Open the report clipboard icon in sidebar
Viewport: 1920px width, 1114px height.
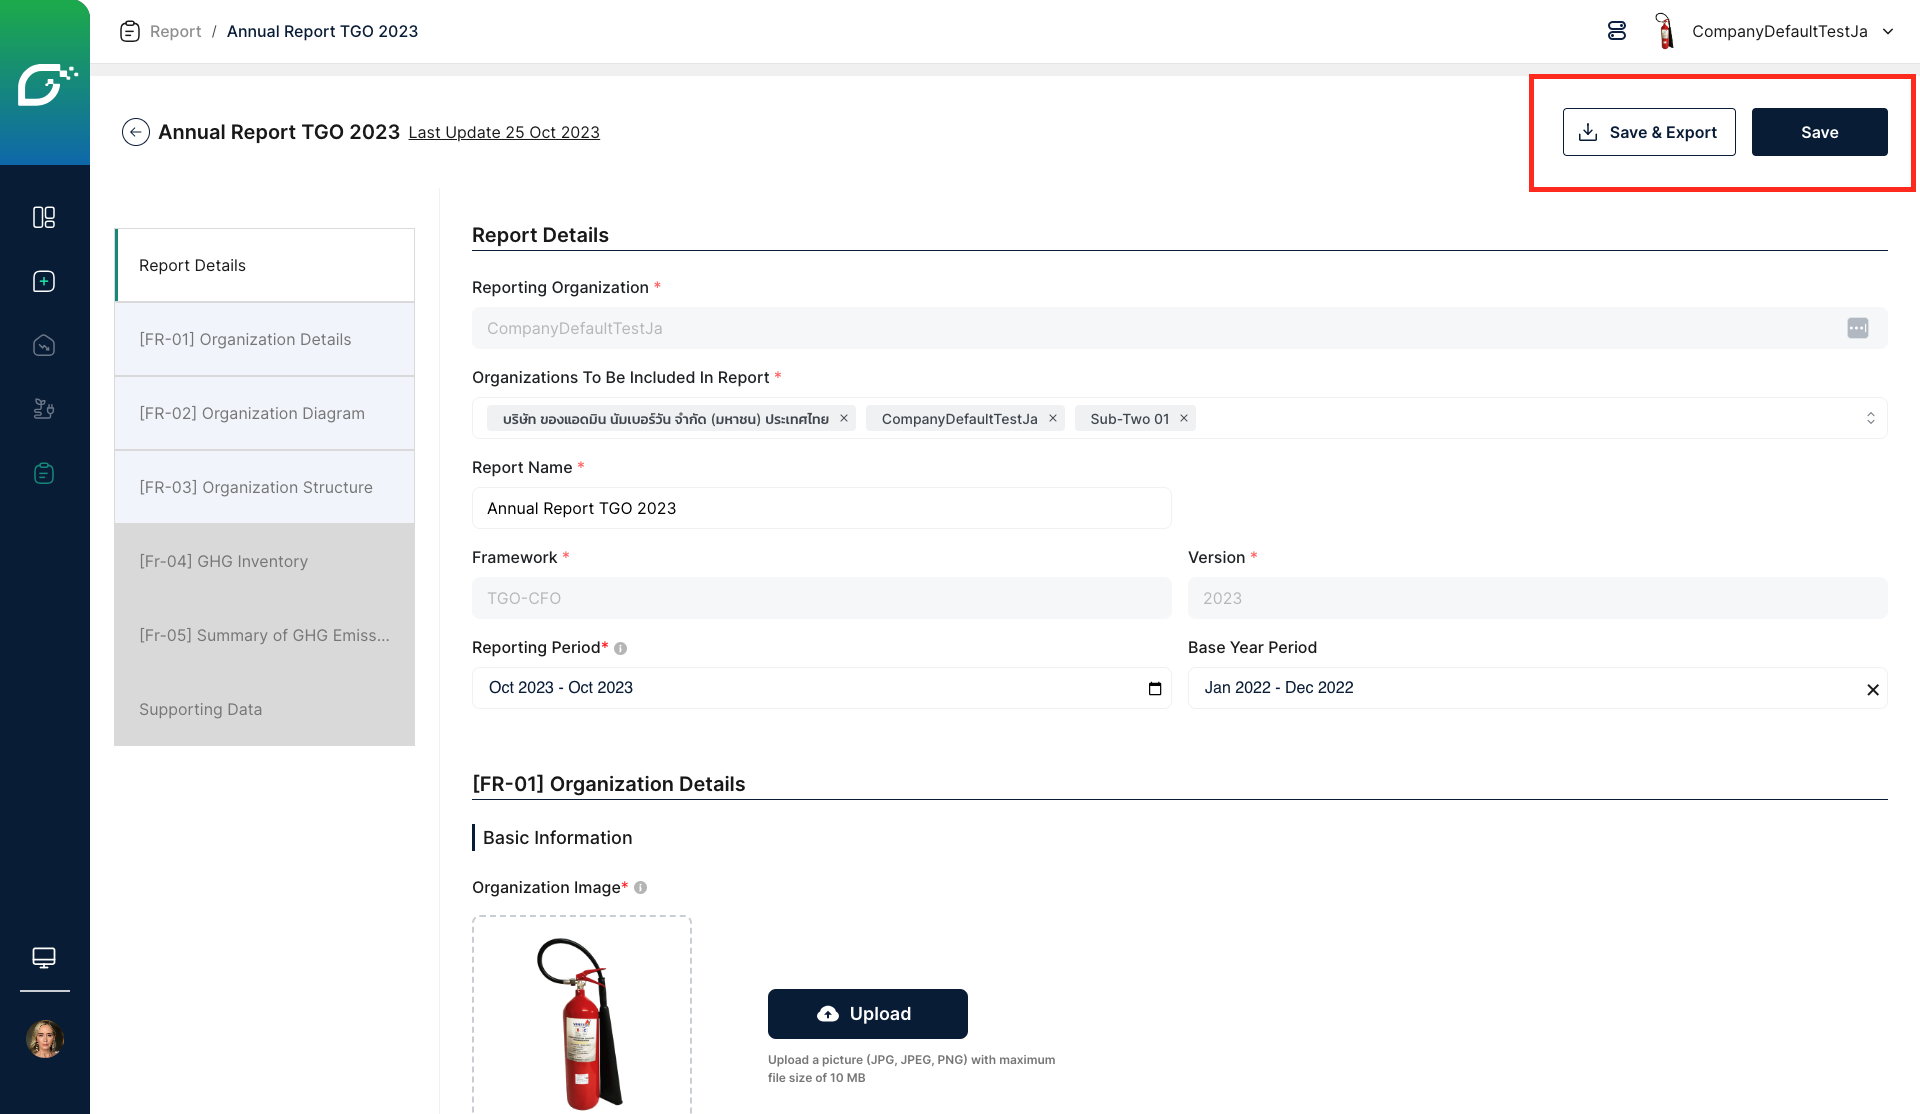point(44,473)
